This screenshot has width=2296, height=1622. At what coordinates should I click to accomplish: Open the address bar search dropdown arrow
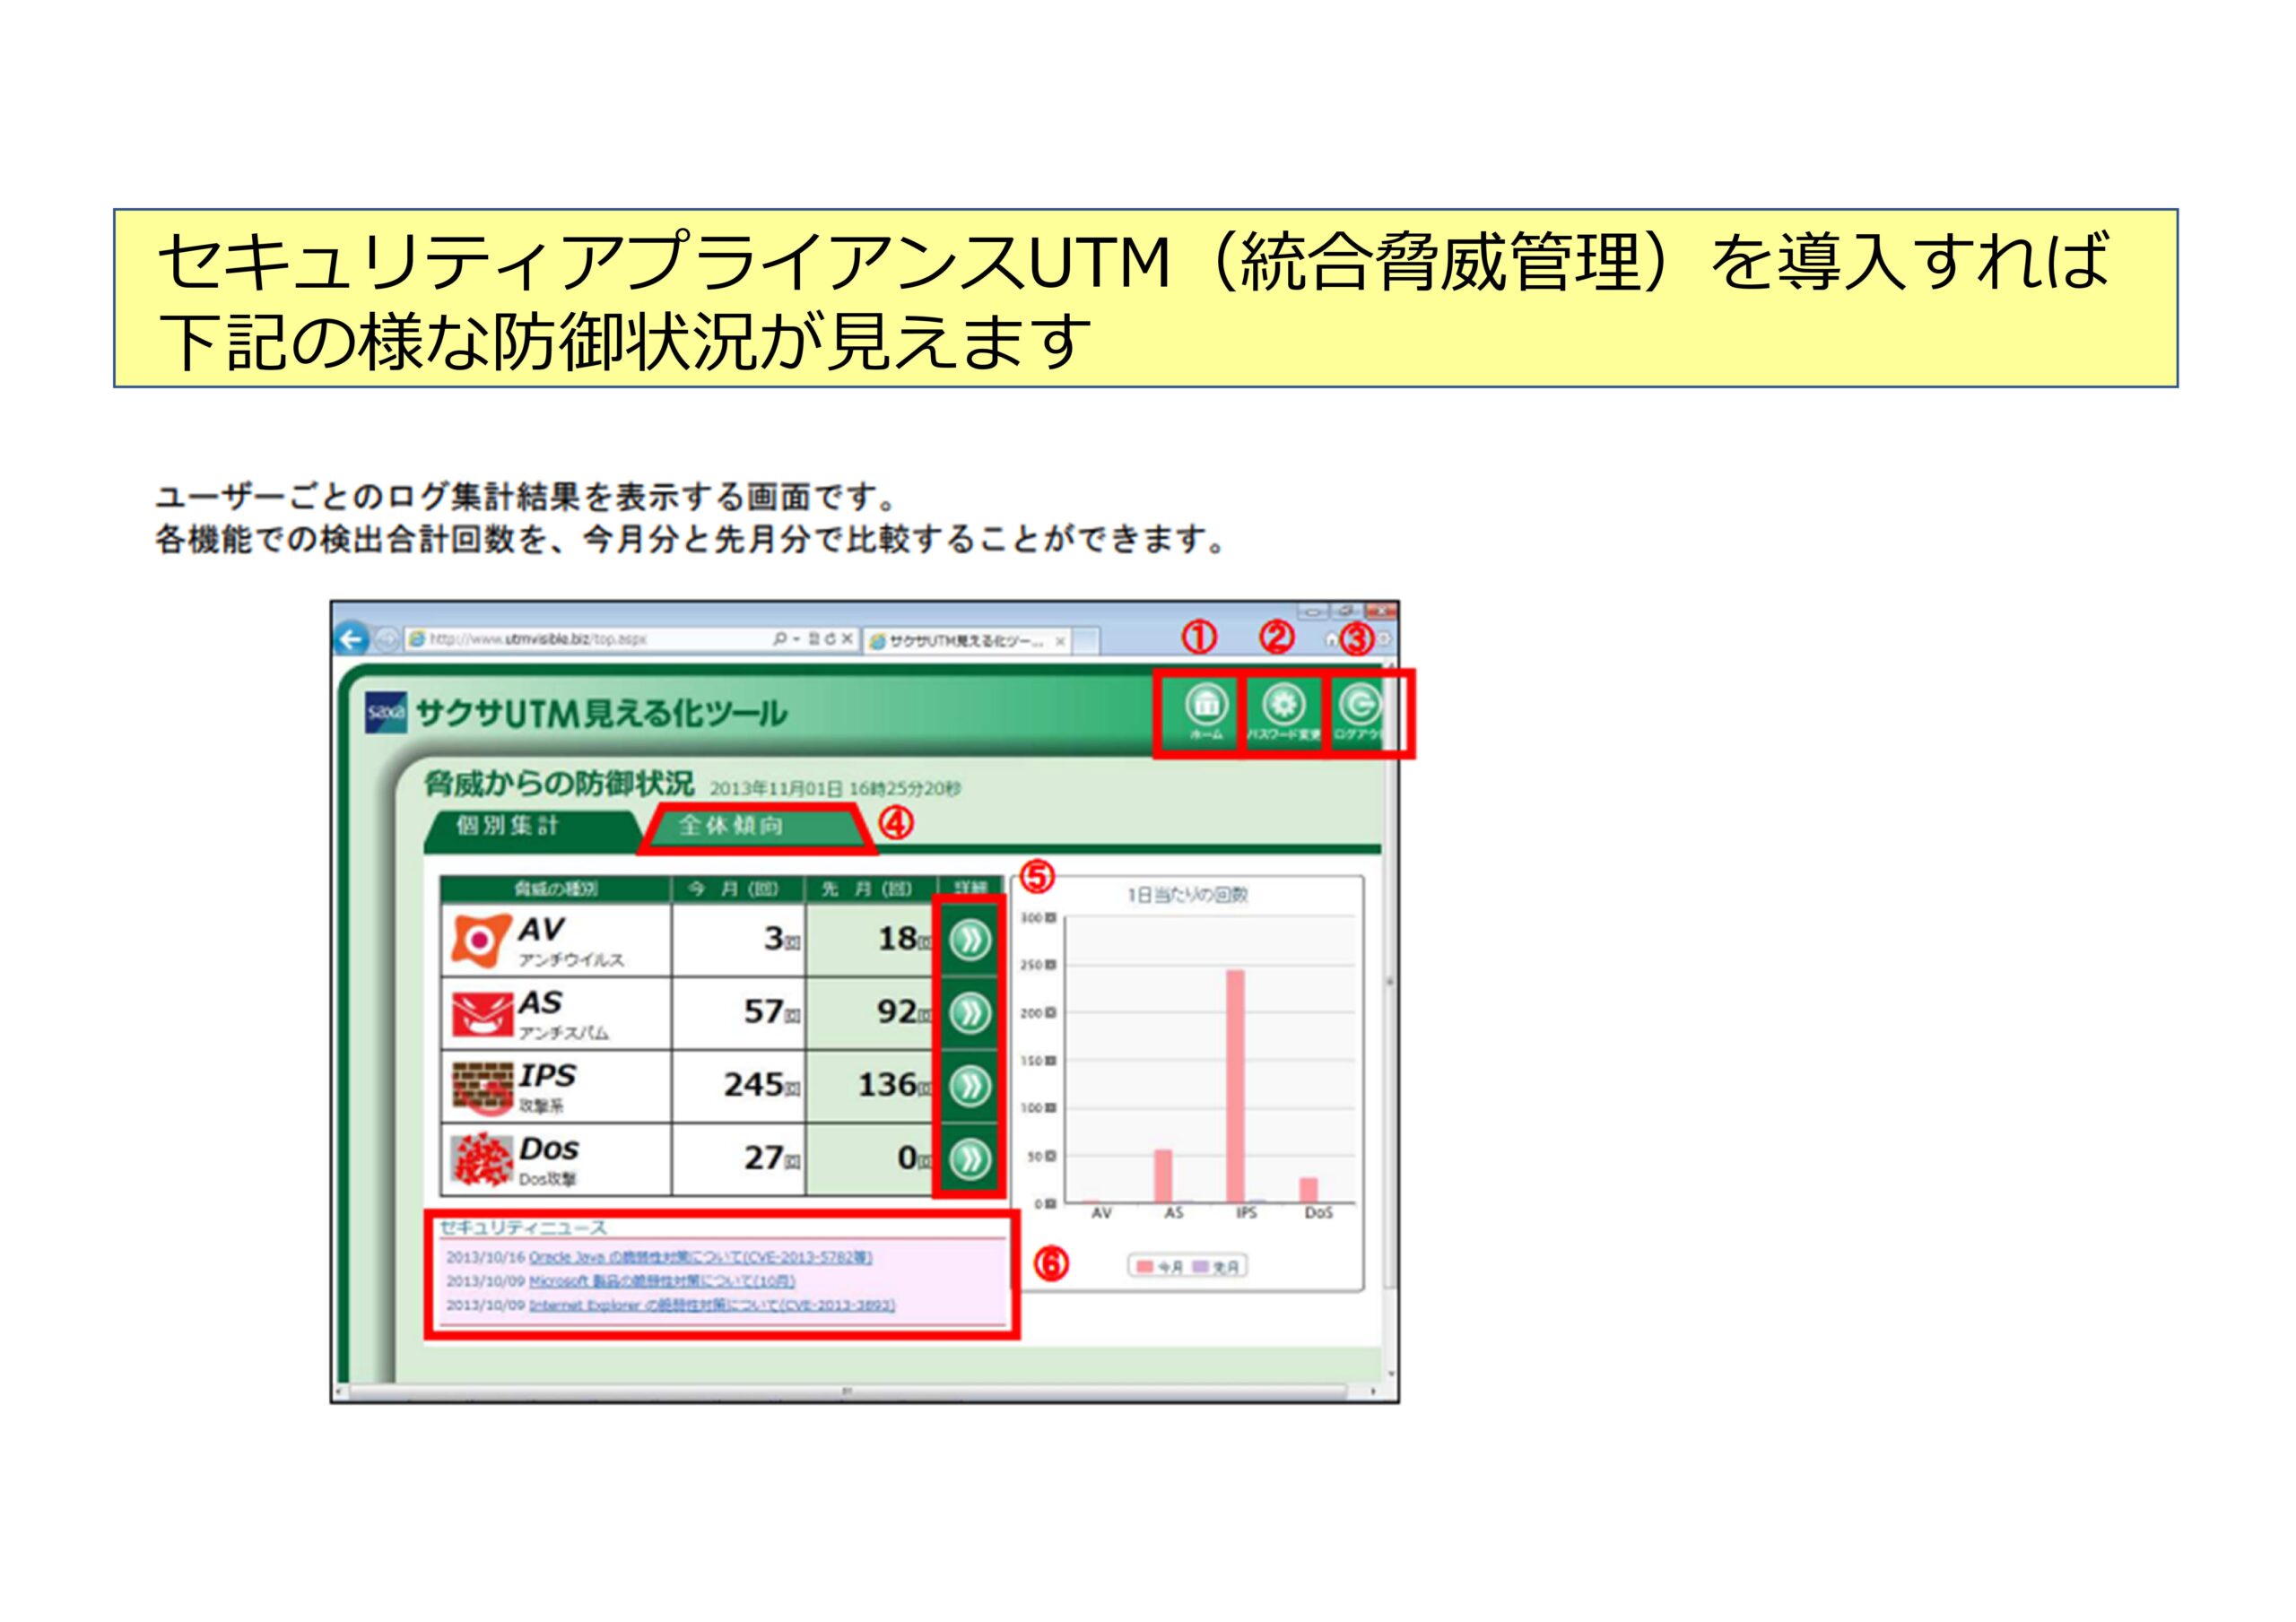(x=797, y=639)
